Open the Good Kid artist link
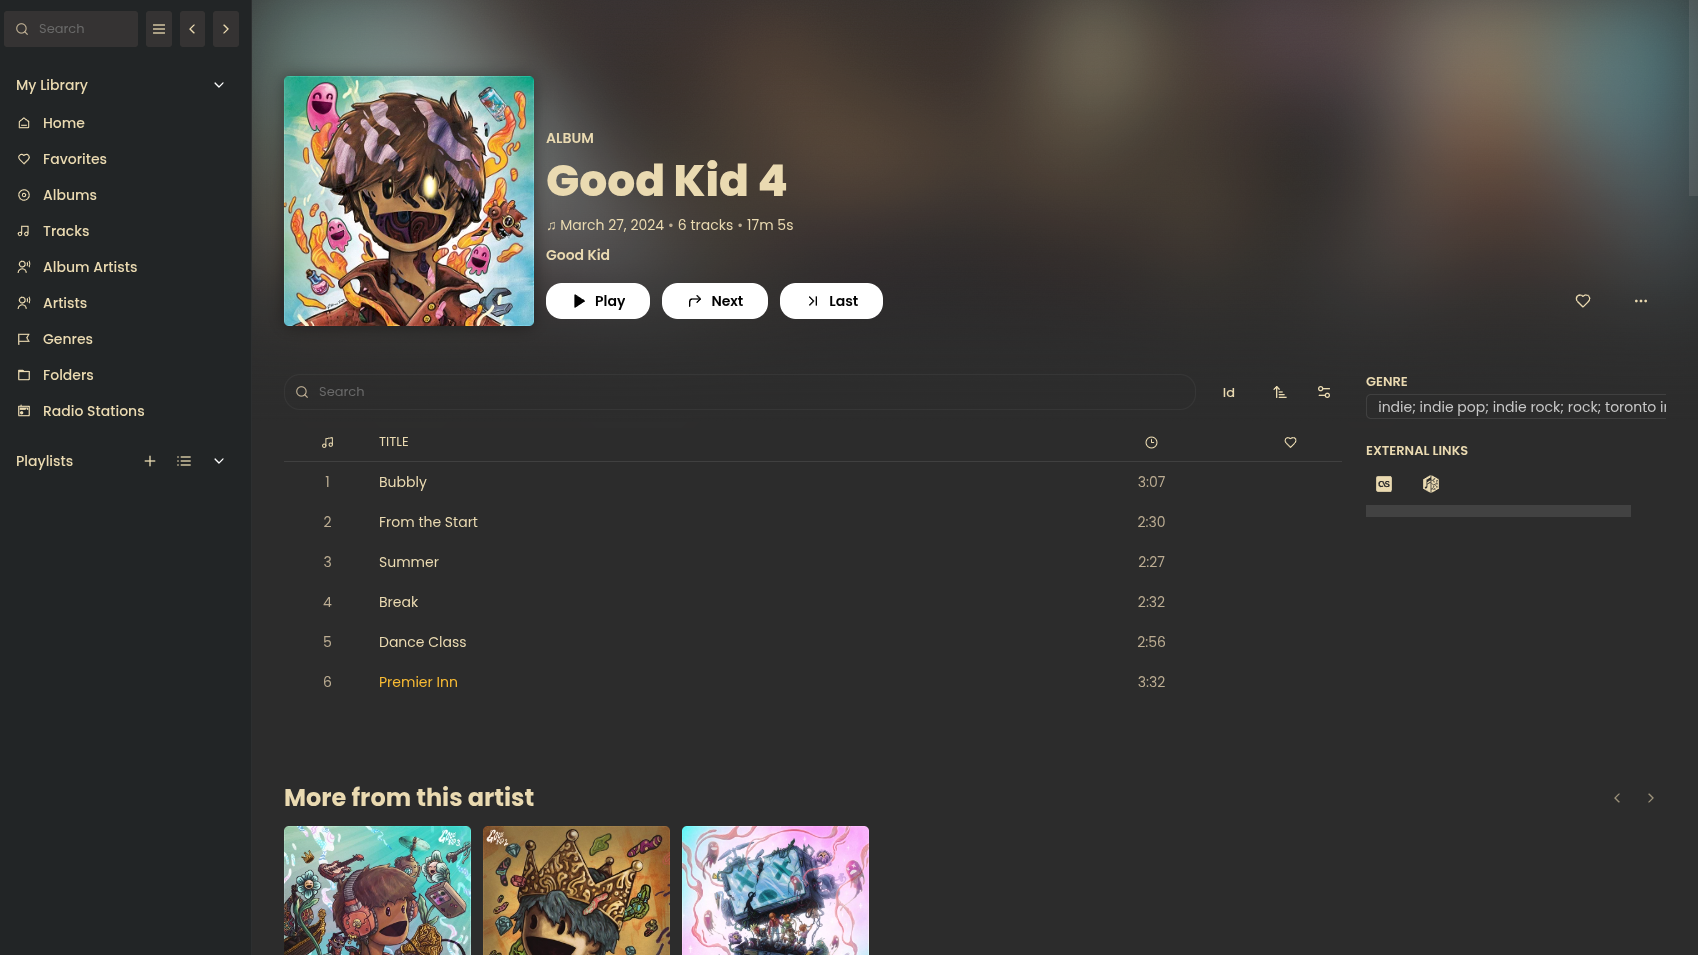Image resolution: width=1698 pixels, height=955 pixels. click(x=578, y=255)
